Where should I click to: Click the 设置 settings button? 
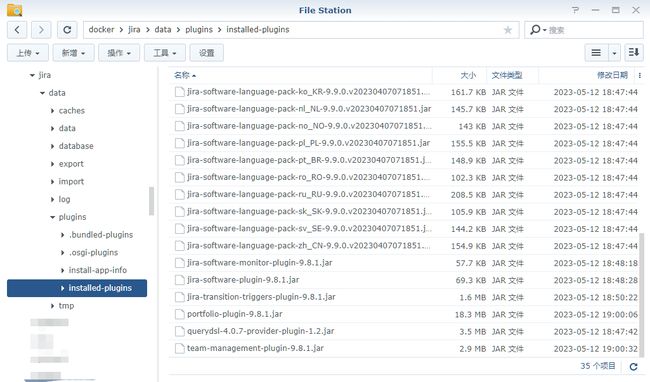tap(206, 53)
